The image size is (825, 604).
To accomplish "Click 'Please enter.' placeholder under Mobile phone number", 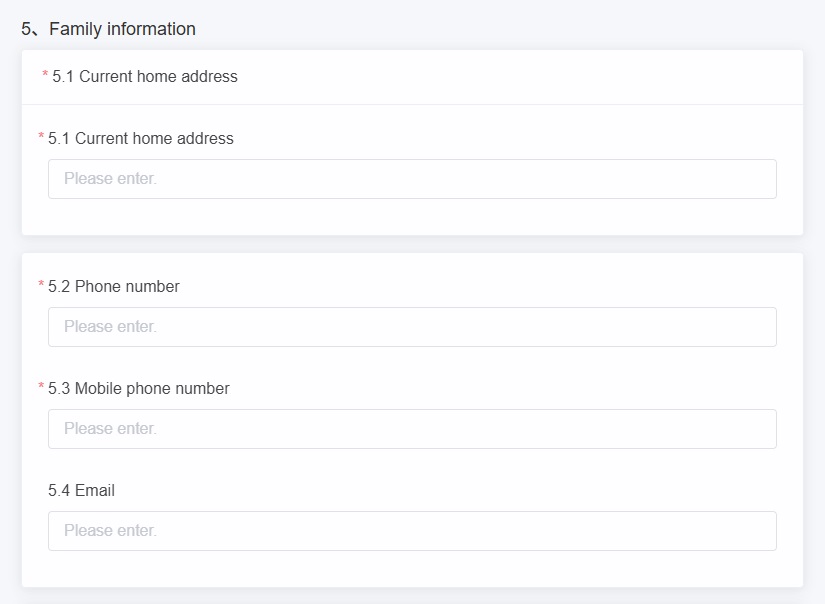I will 110,429.
